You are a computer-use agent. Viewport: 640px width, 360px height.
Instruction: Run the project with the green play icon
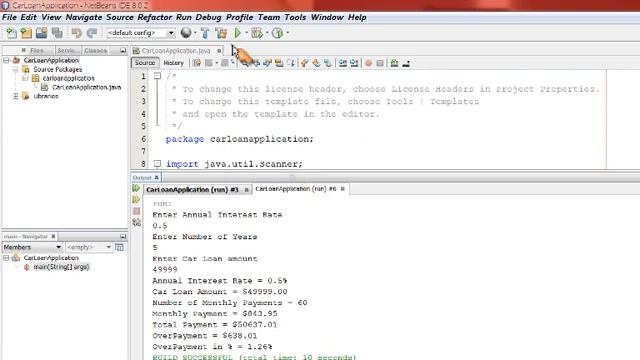pyautogui.click(x=238, y=33)
